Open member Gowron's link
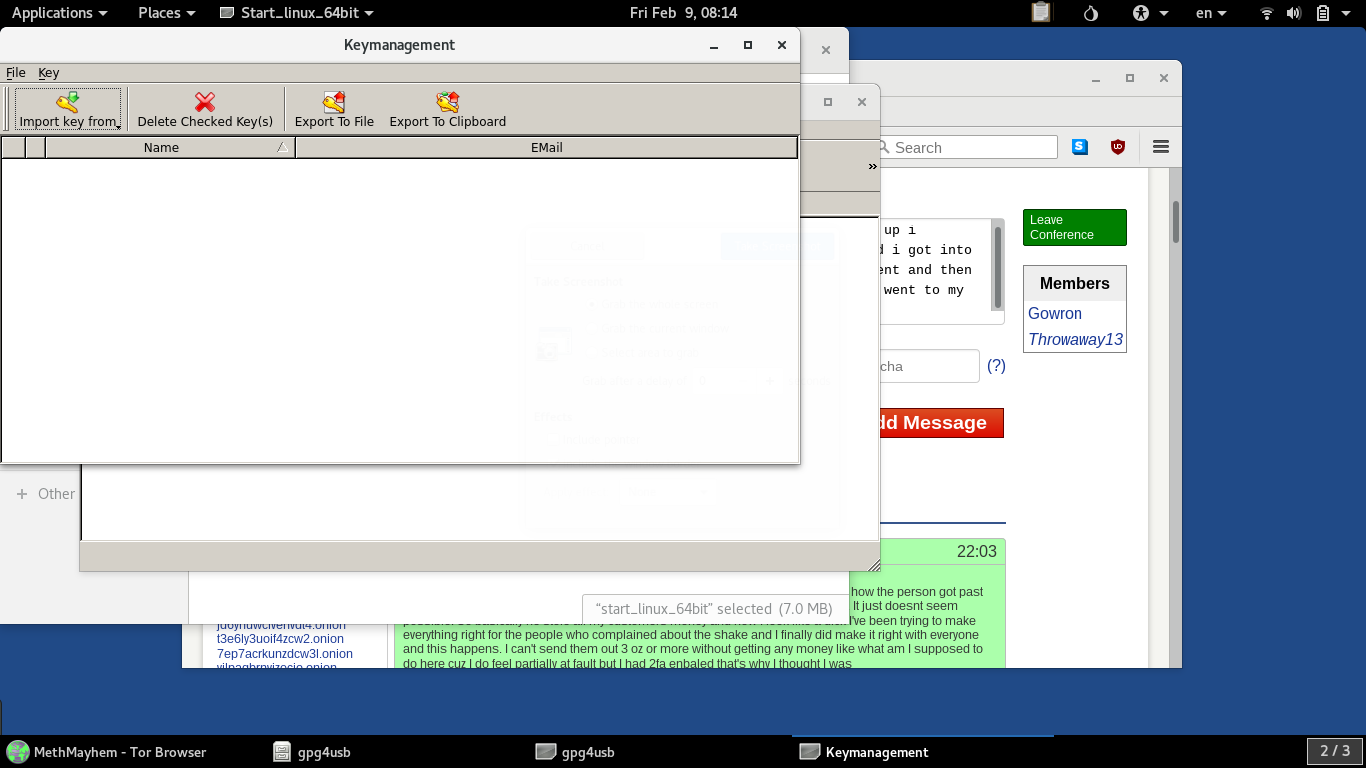Image resolution: width=1366 pixels, height=768 pixels. pos(1055,313)
